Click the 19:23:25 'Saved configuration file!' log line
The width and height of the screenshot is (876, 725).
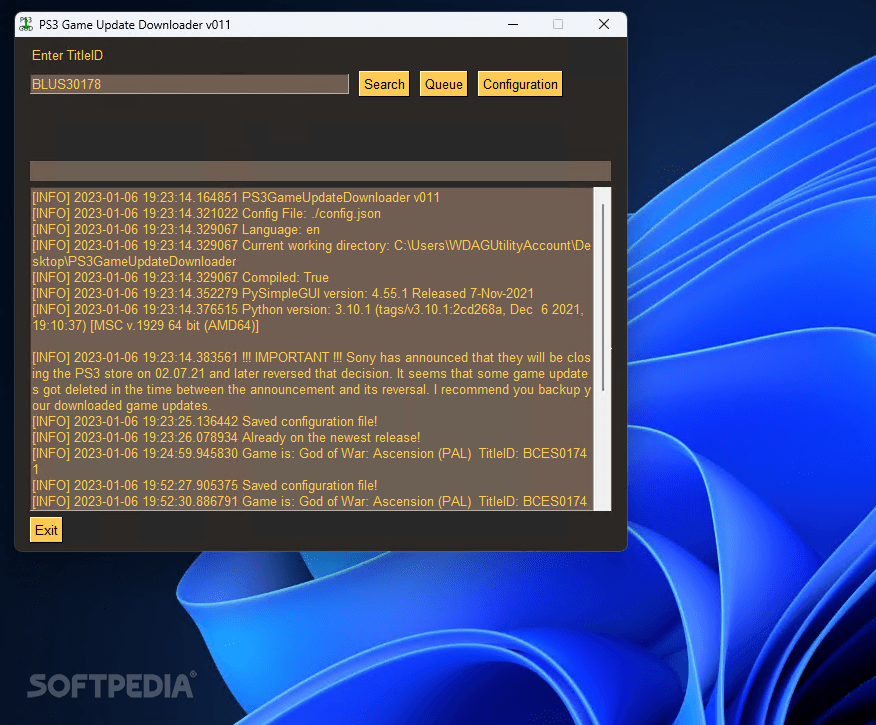click(x=204, y=422)
